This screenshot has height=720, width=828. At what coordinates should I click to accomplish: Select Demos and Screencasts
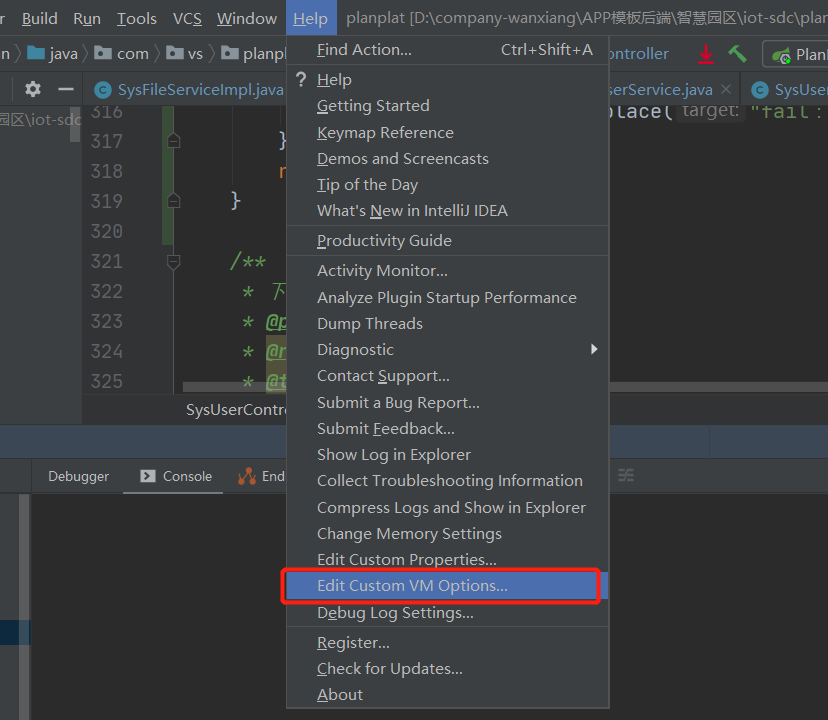447,158
